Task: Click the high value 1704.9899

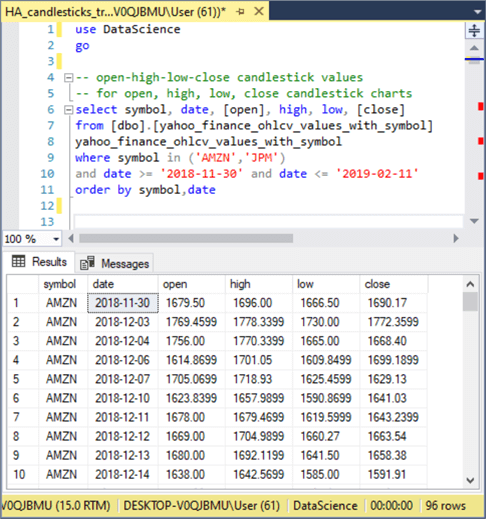Action: (x=259, y=436)
